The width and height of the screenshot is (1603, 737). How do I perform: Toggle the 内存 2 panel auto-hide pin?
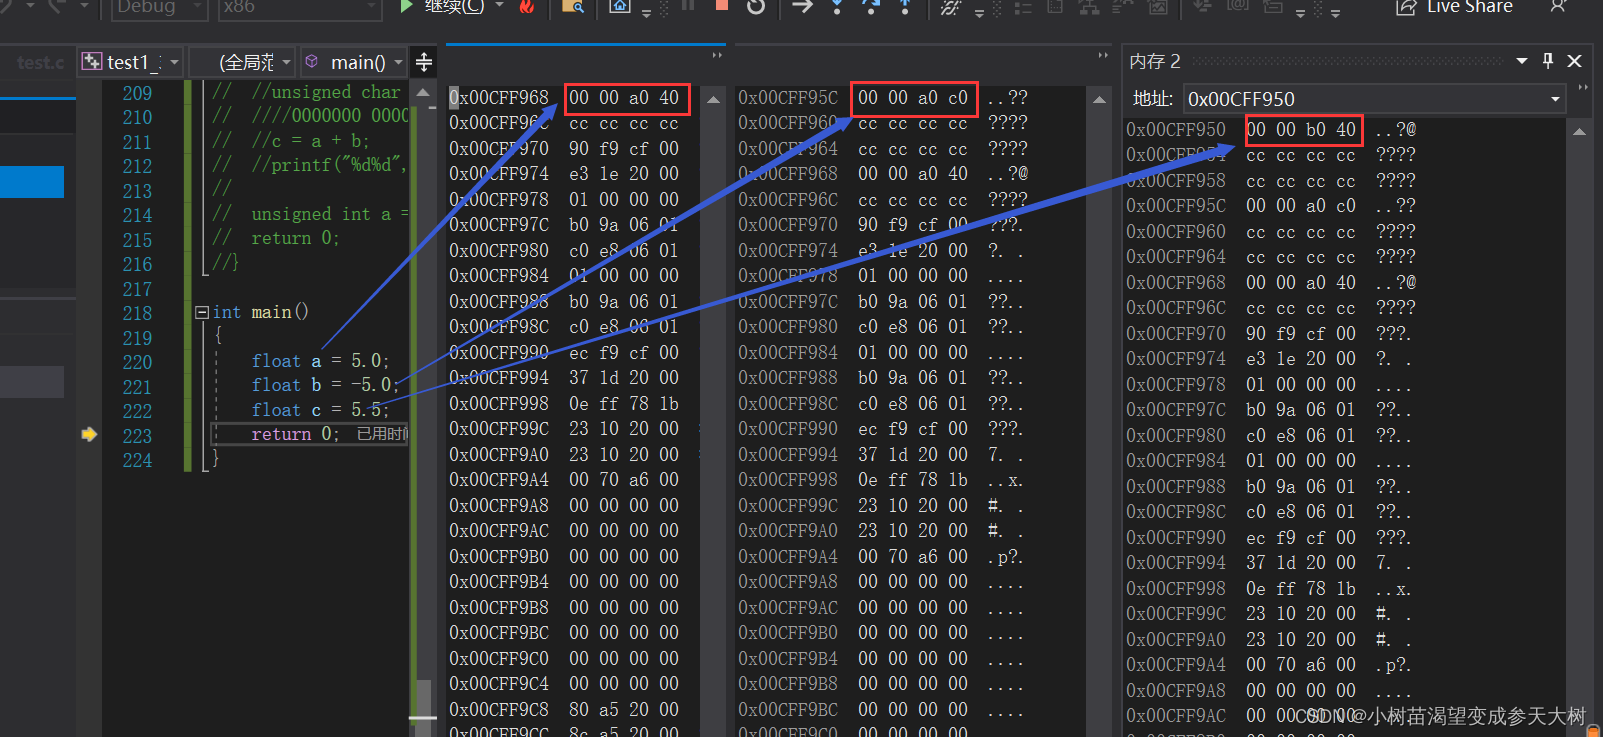click(x=1548, y=61)
